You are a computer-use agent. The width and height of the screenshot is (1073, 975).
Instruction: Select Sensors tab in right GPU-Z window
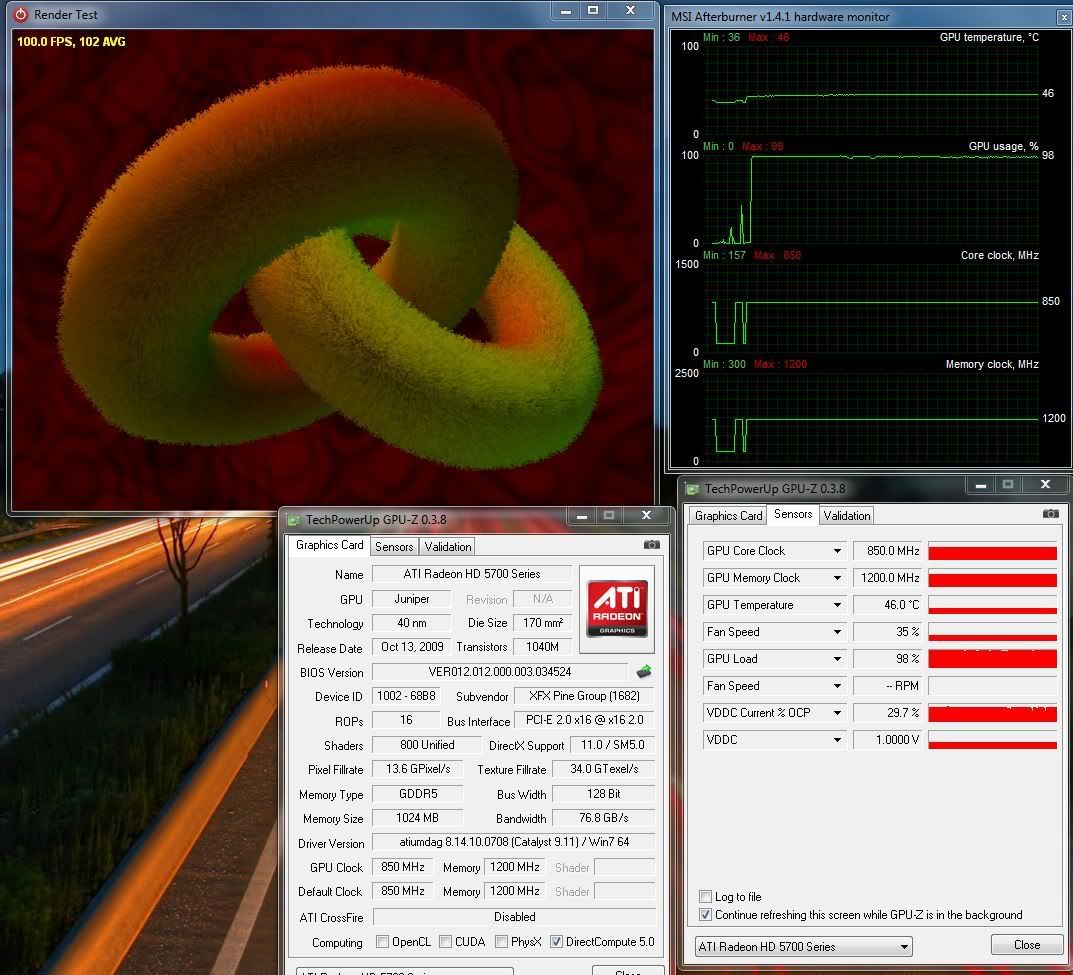(793, 514)
